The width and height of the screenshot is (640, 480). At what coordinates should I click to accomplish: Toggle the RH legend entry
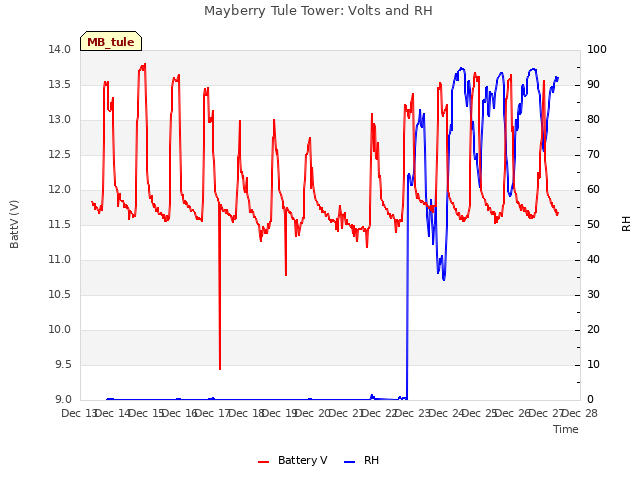pyautogui.click(x=362, y=460)
